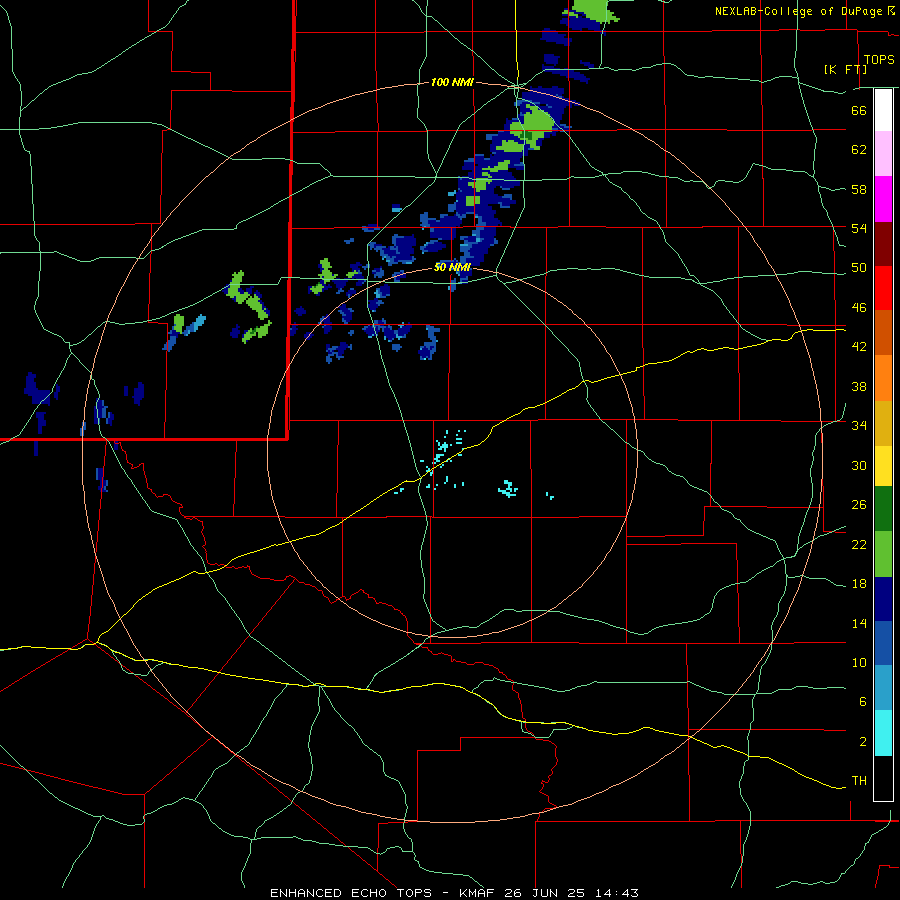This screenshot has height=900, width=900.
Task: Click the 50 NMI range ring label
Action: pos(452,267)
